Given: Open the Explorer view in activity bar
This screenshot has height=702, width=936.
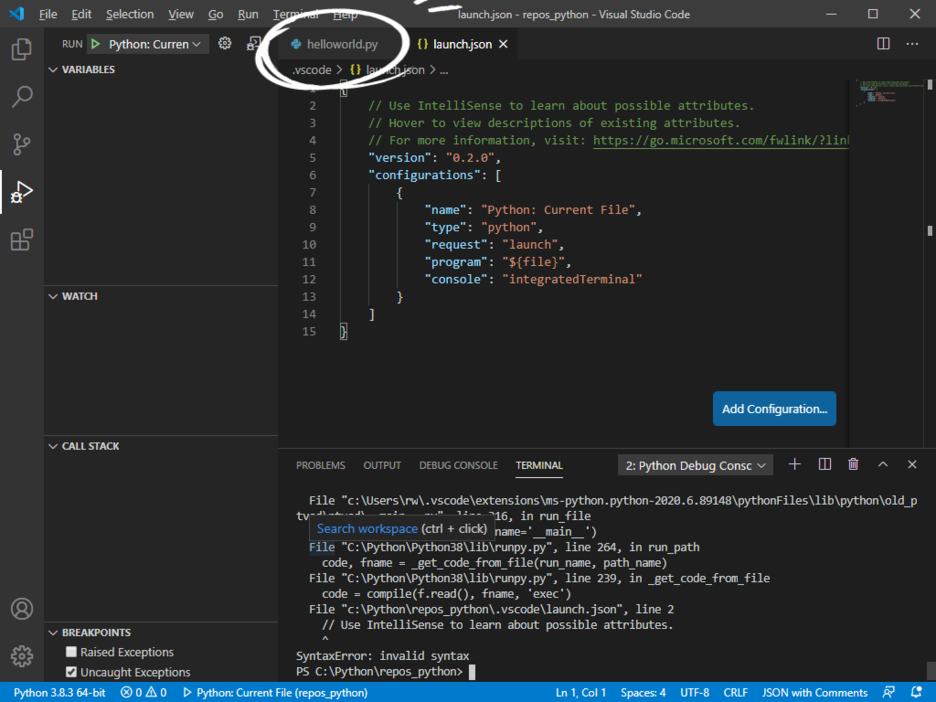Looking at the screenshot, I should coord(21,49).
